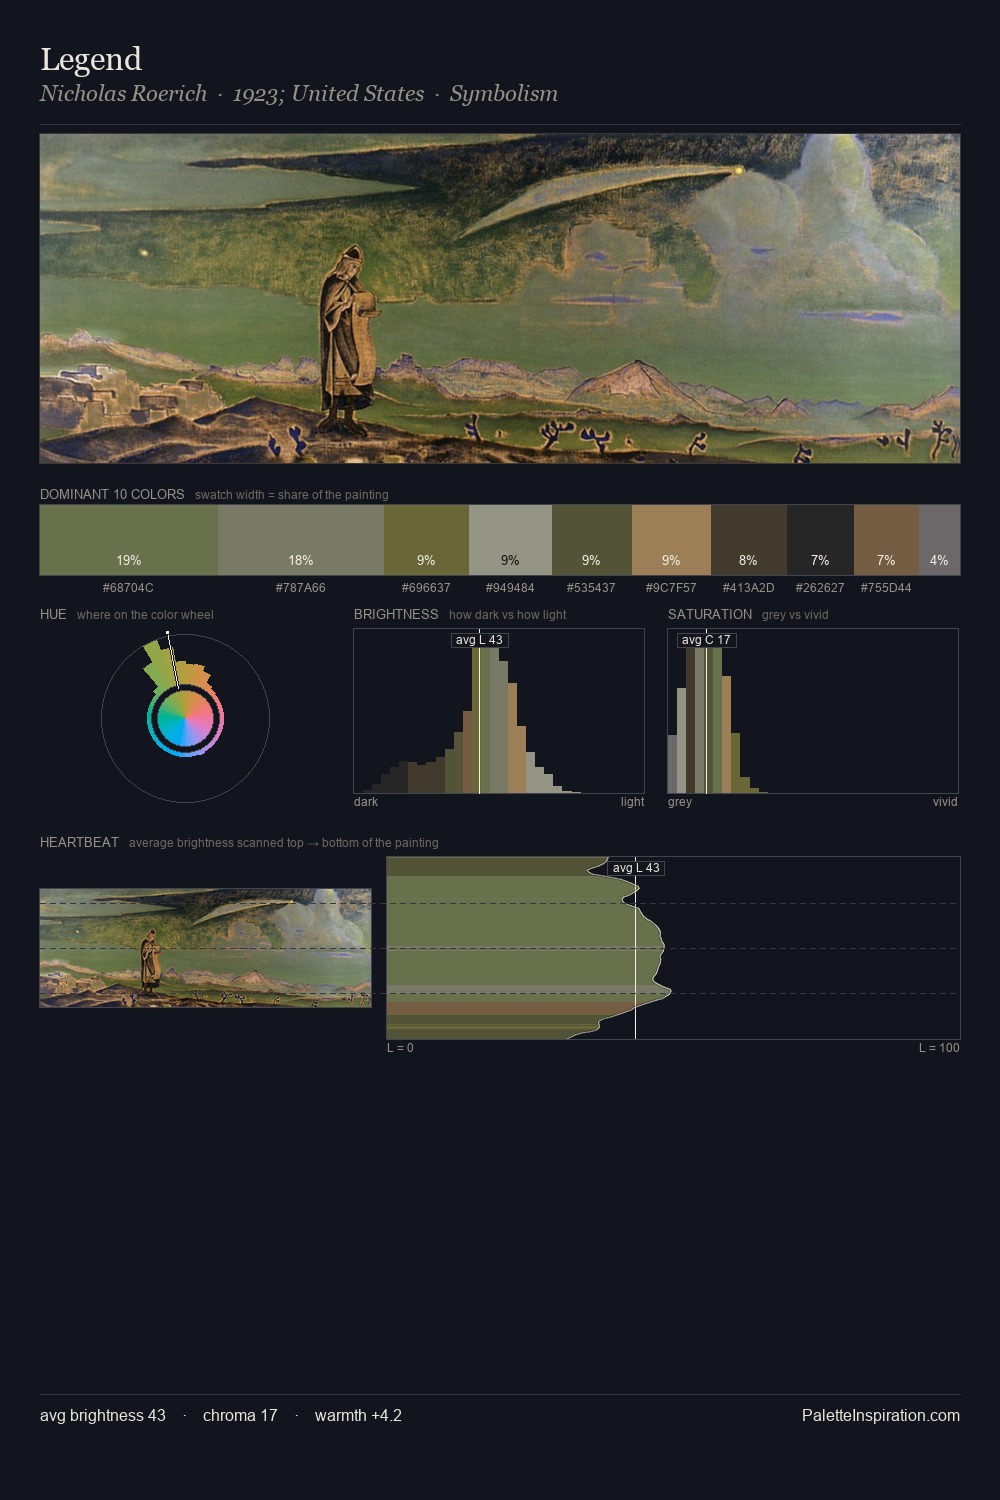Select the deep olive #535437 swatch
Screen dimensions: 1000x1500
592,540
